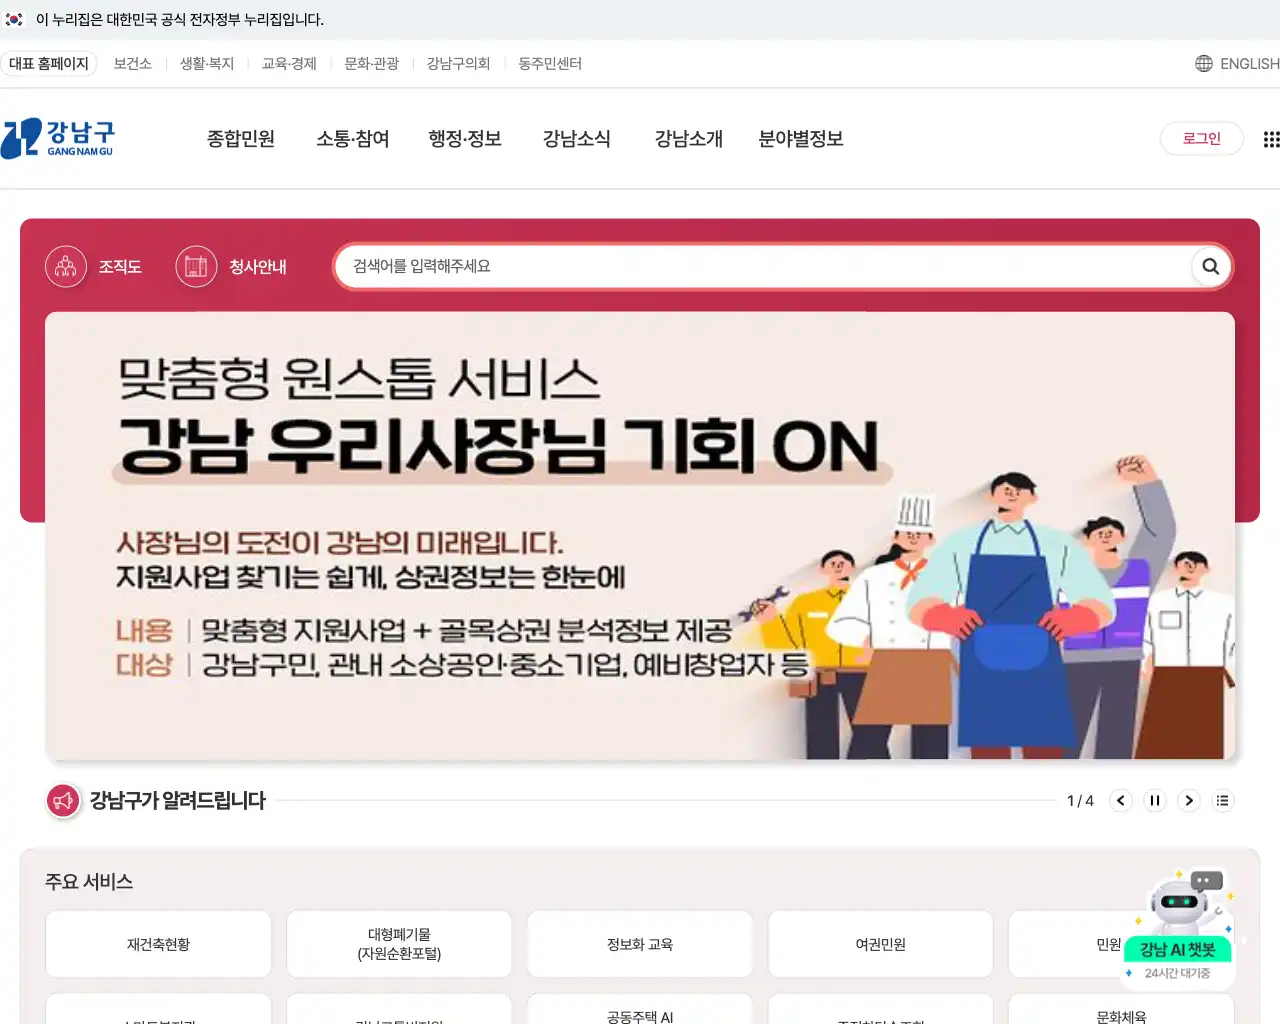Click the megaphone announcement icon
The width and height of the screenshot is (1280, 1024).
[64, 801]
